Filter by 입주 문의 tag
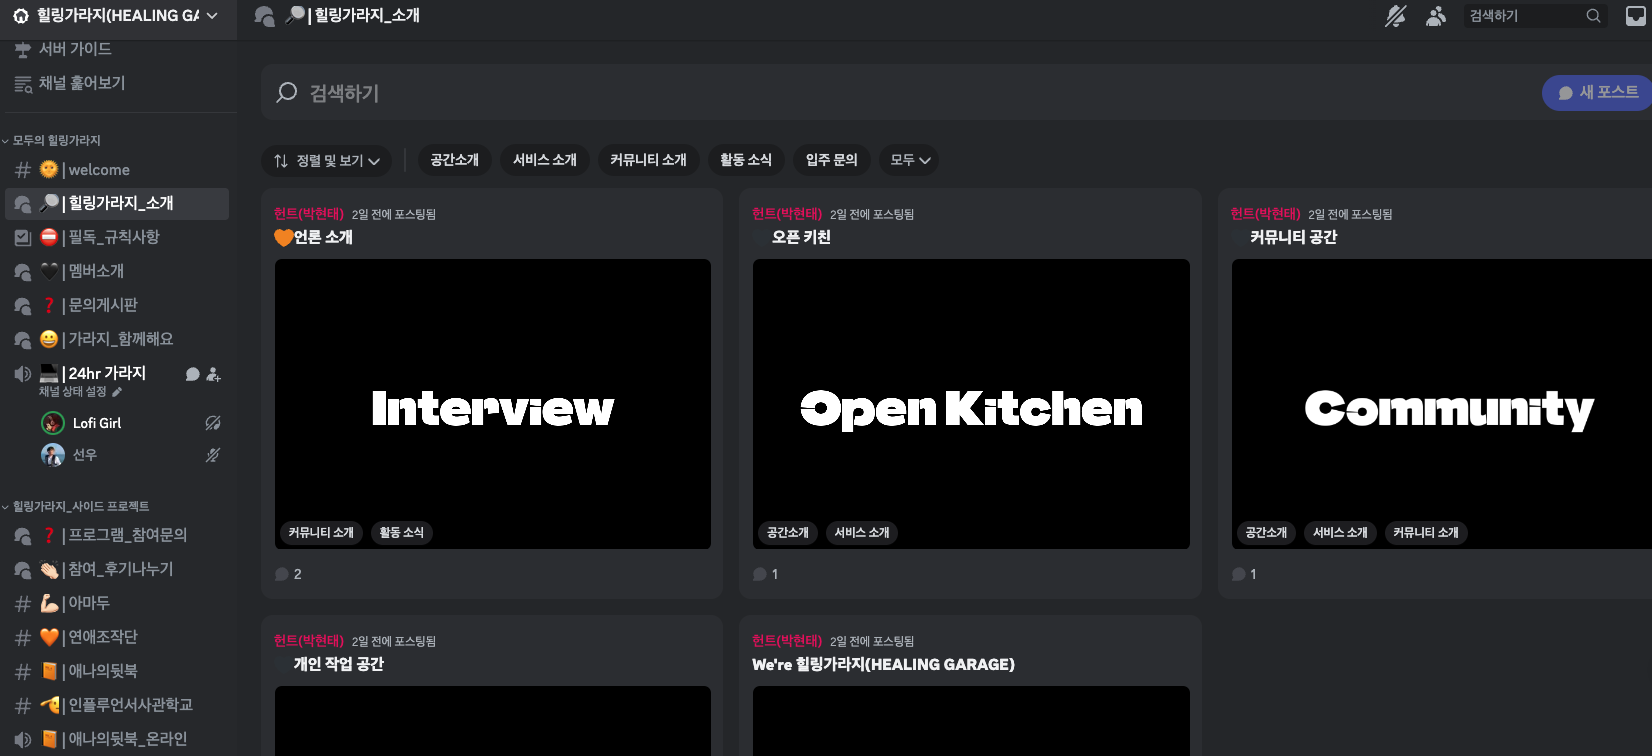 click(832, 161)
